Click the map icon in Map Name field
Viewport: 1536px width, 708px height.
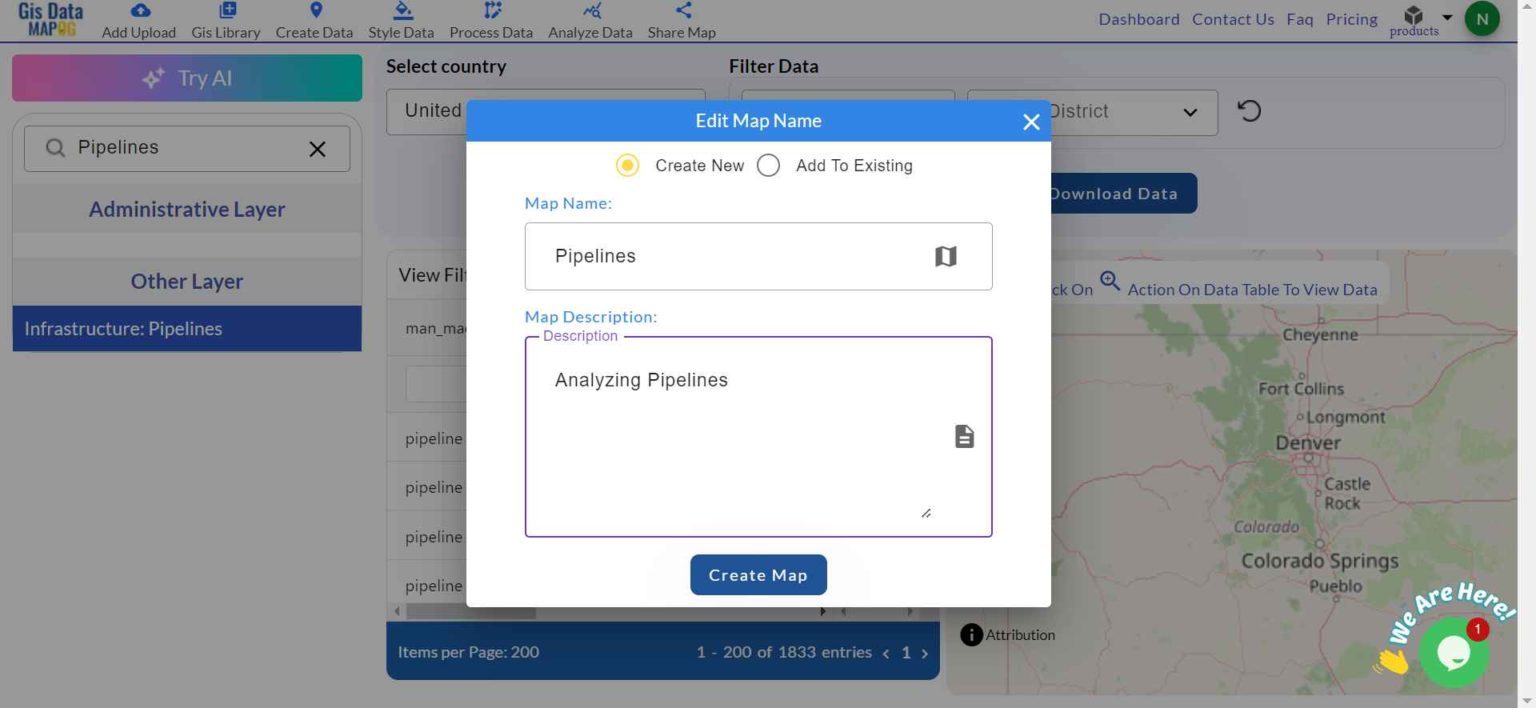tap(945, 257)
